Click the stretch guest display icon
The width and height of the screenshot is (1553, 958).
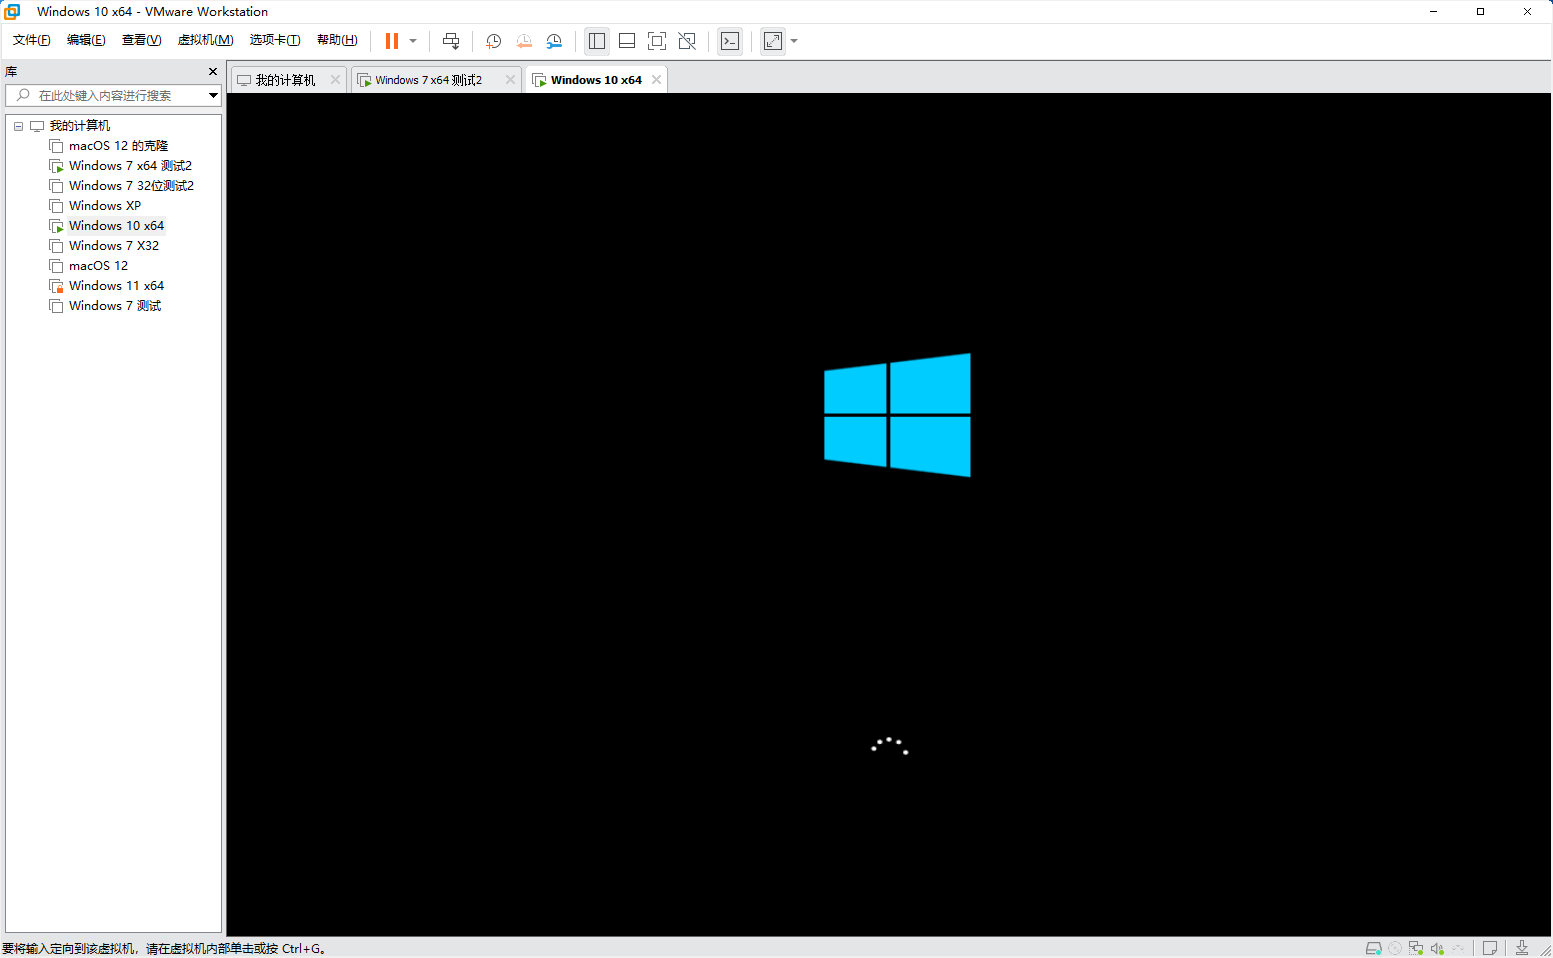773,41
